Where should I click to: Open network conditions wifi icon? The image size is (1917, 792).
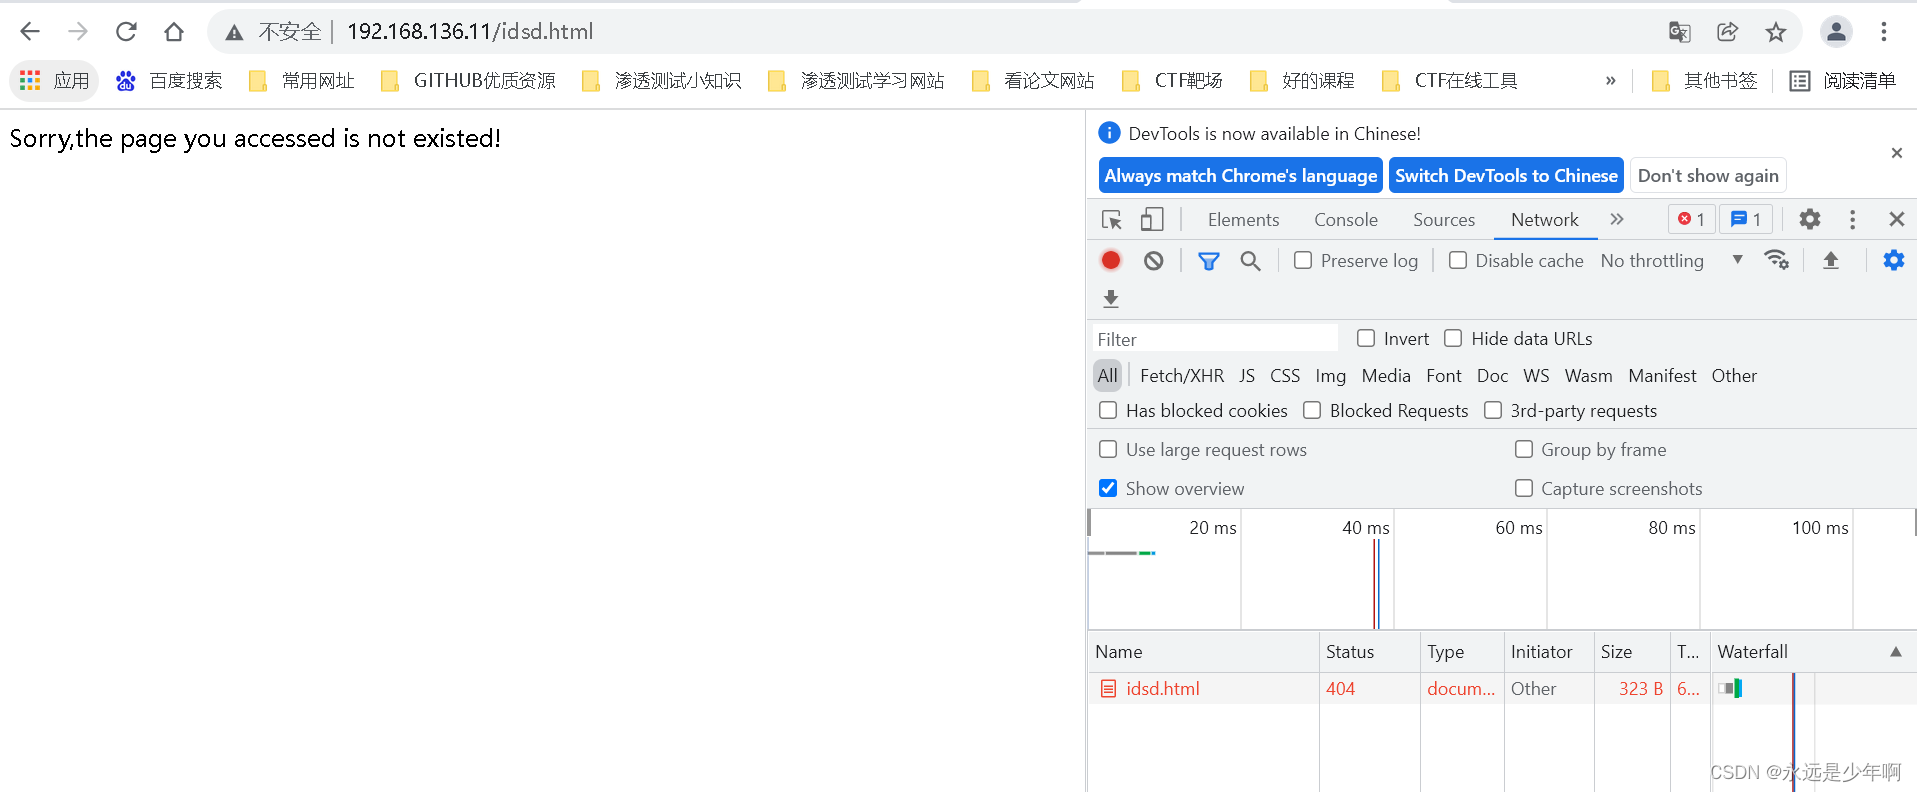pyautogui.click(x=1777, y=260)
